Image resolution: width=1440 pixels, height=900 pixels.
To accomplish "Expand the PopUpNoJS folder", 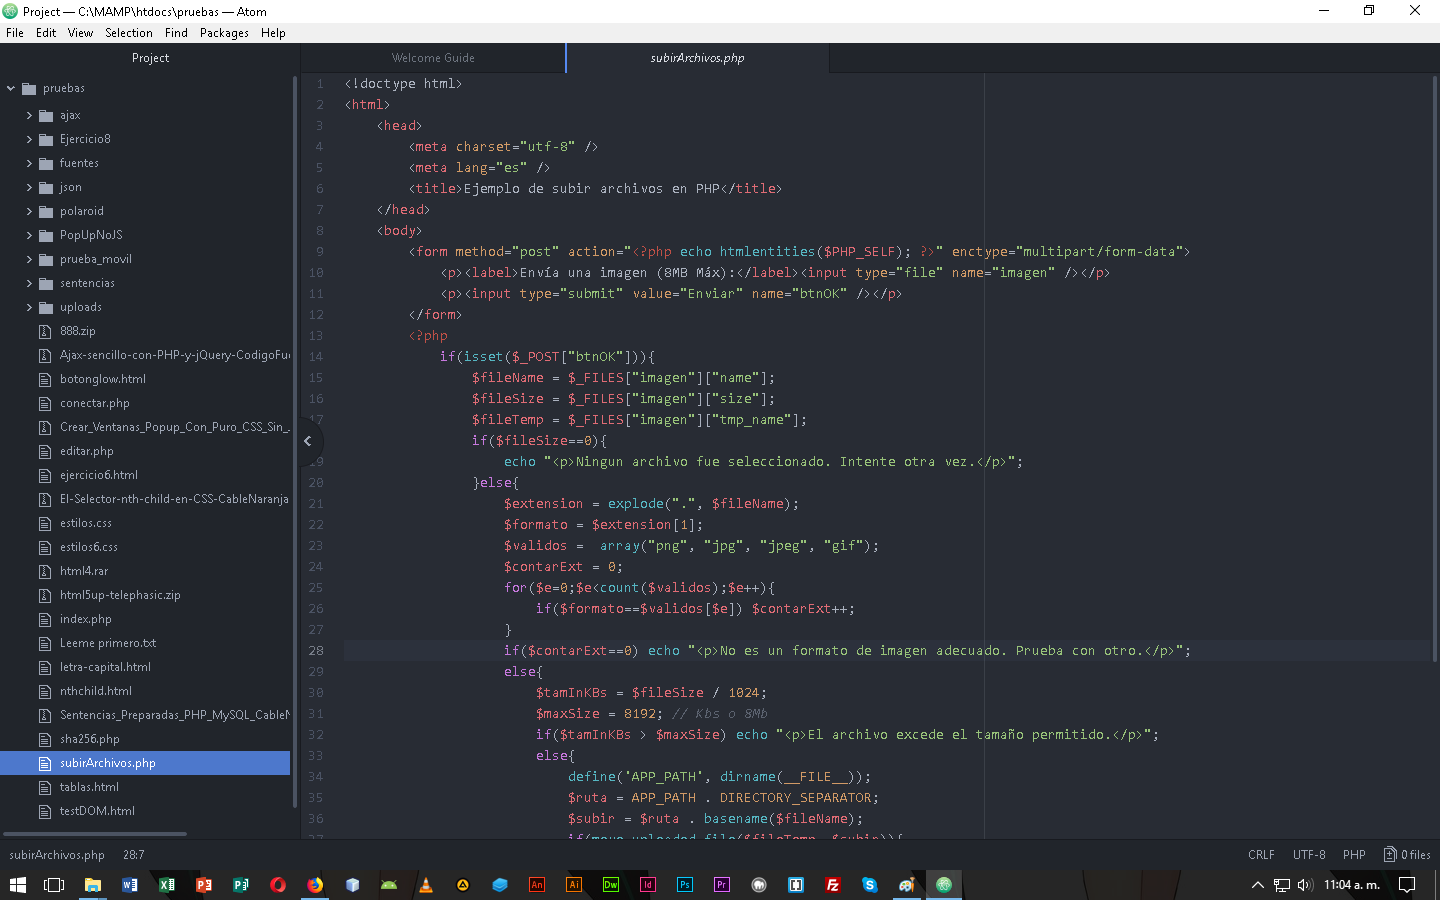I will pyautogui.click(x=29, y=235).
